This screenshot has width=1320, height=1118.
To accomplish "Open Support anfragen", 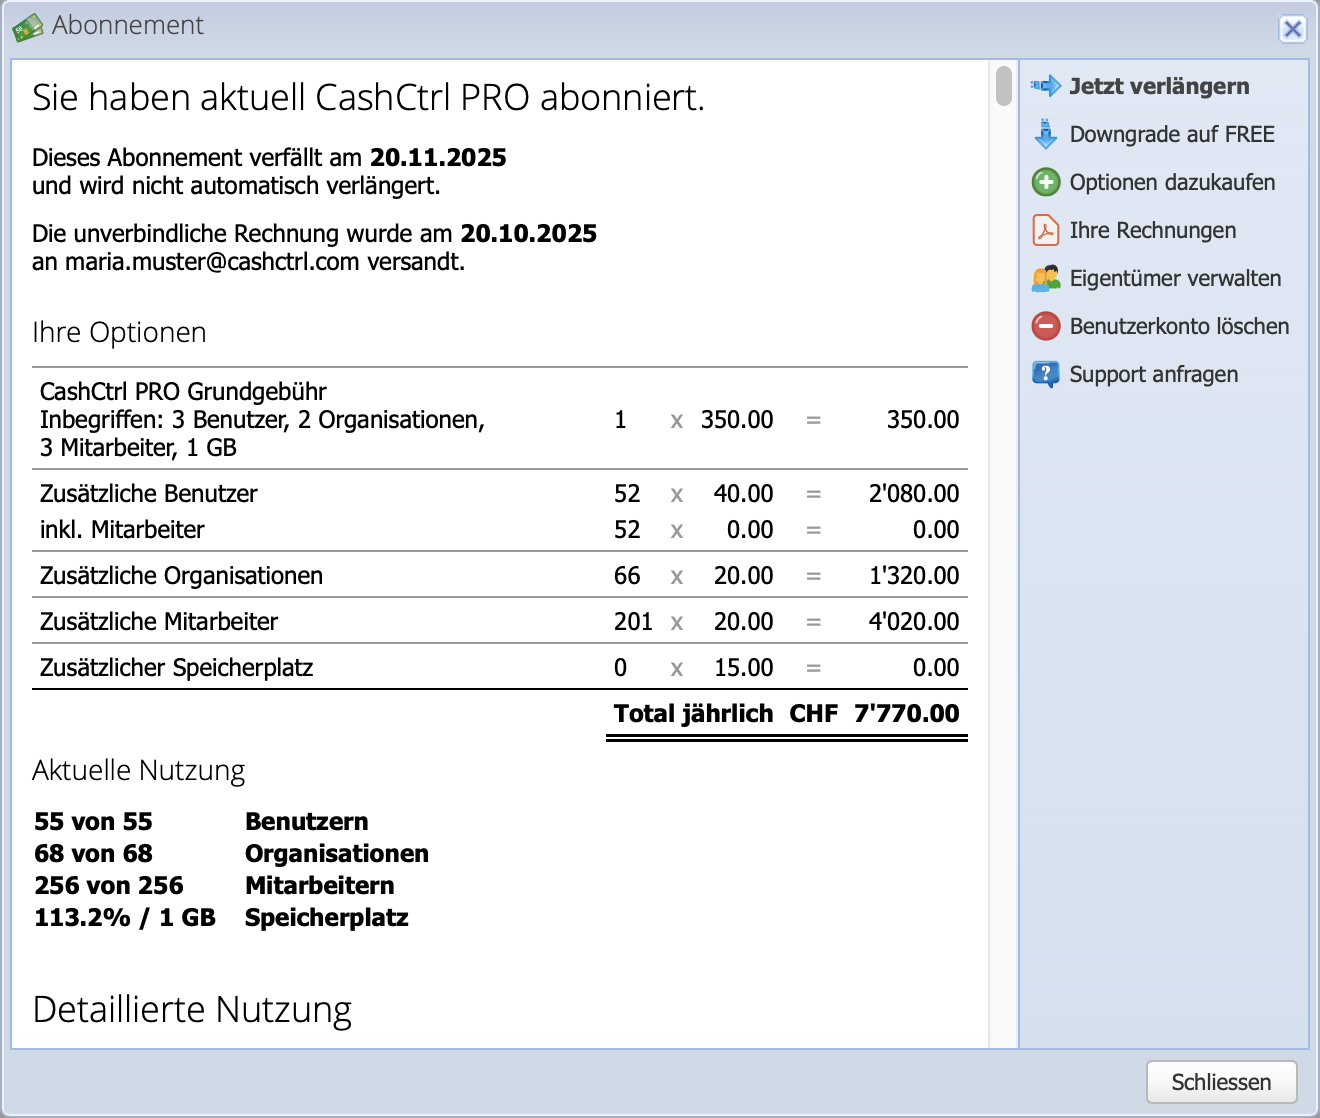I will 1154,374.
